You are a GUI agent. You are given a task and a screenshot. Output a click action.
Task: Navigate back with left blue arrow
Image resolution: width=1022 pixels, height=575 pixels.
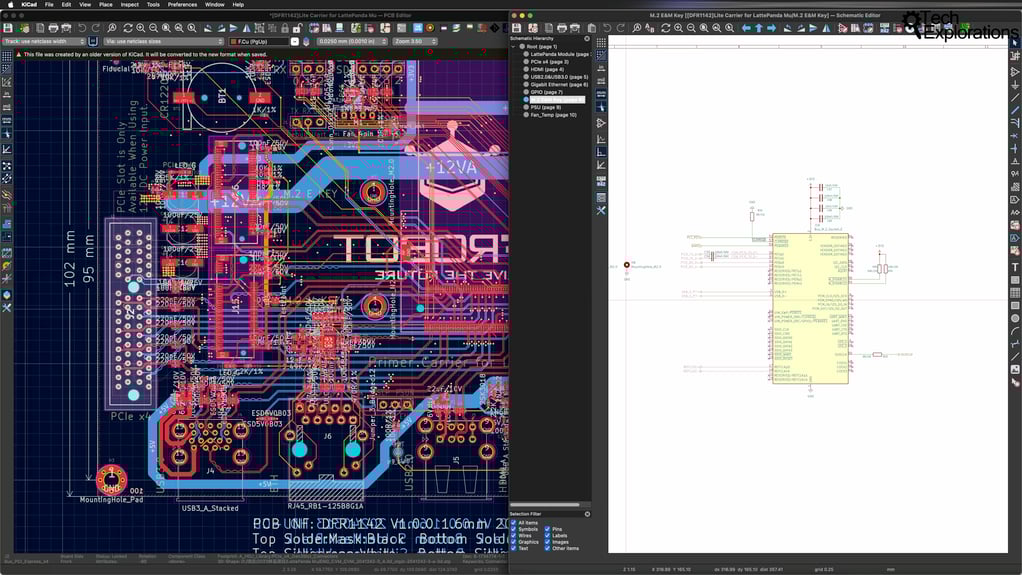tap(746, 28)
